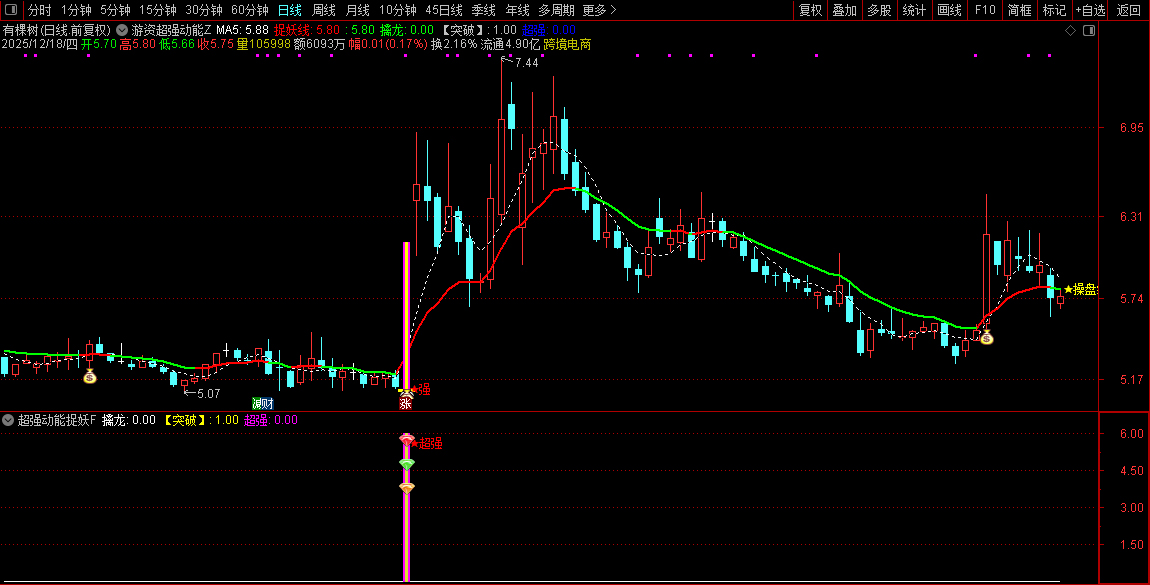Viewport: 1150px width, 585px height.
Task: Select the 周线 weekly tab
Action: pos(323,10)
